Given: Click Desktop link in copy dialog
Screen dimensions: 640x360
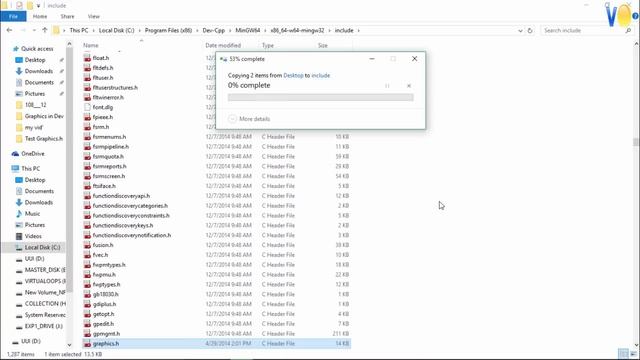Looking at the screenshot, I should click(293, 76).
